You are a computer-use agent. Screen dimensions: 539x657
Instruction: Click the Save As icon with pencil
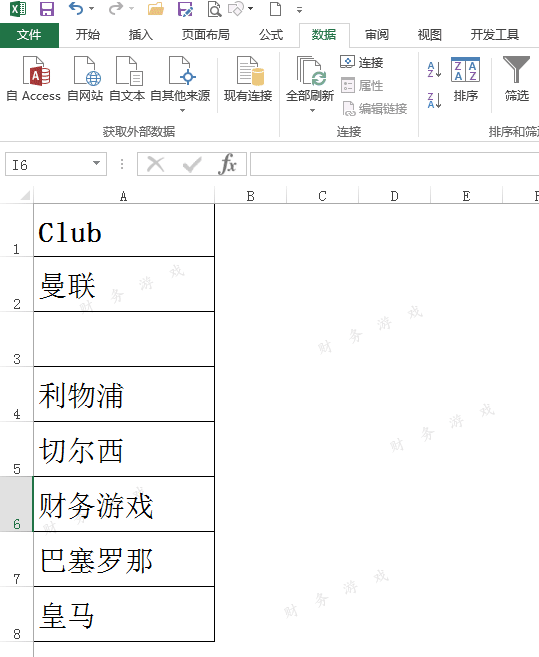coord(185,9)
